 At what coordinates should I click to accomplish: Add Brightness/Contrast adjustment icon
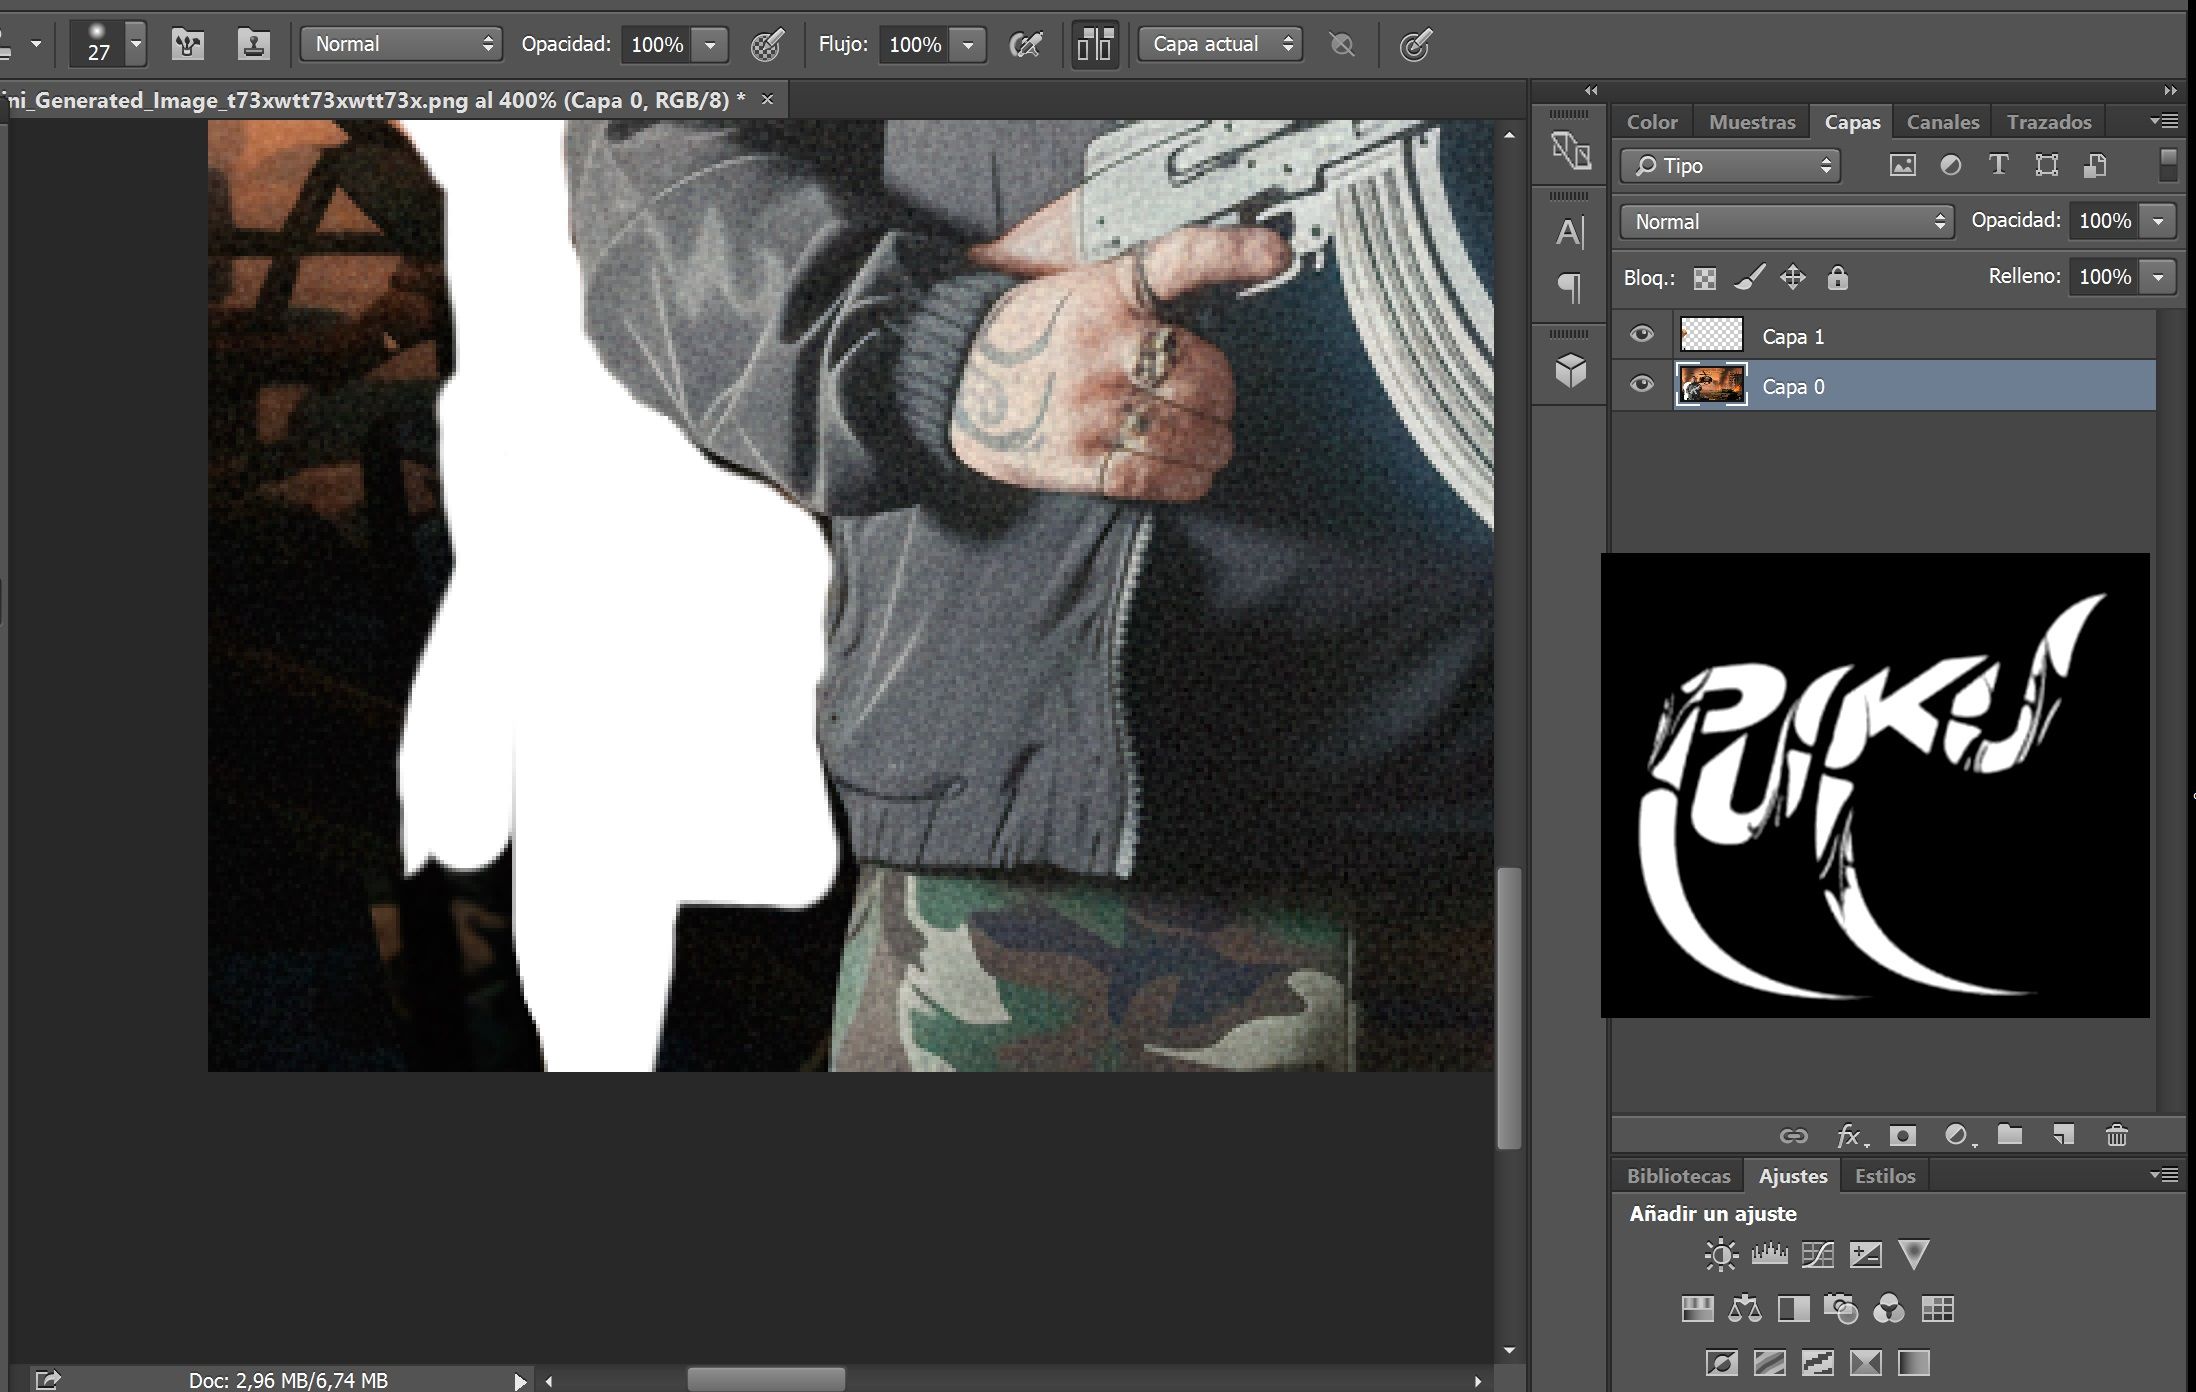(1721, 1255)
